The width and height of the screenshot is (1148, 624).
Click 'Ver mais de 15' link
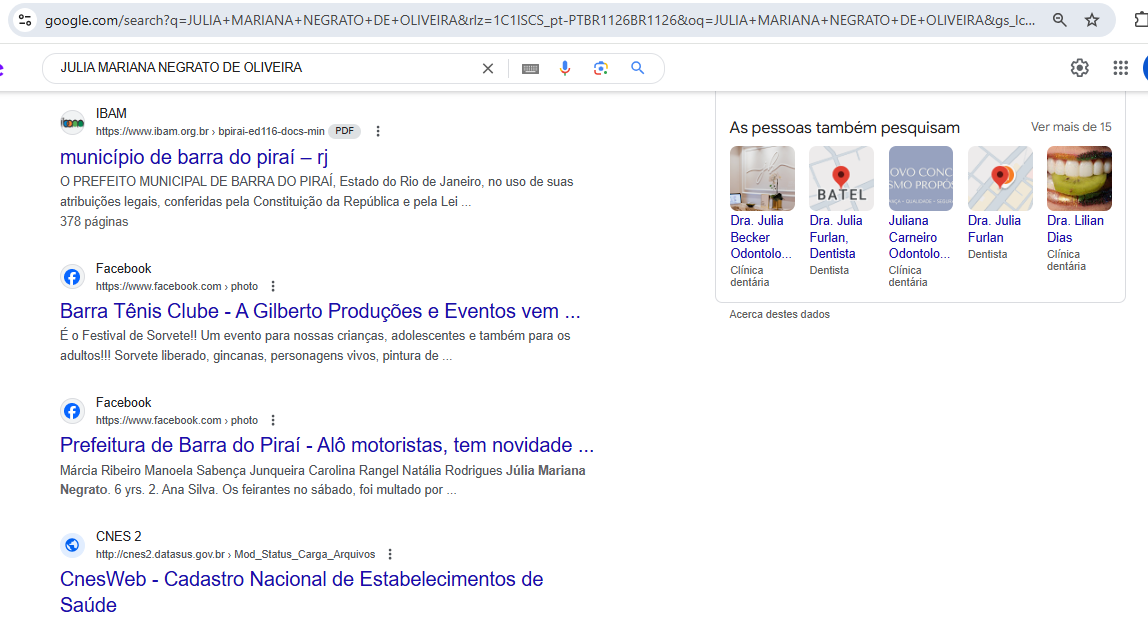pyautogui.click(x=1071, y=127)
